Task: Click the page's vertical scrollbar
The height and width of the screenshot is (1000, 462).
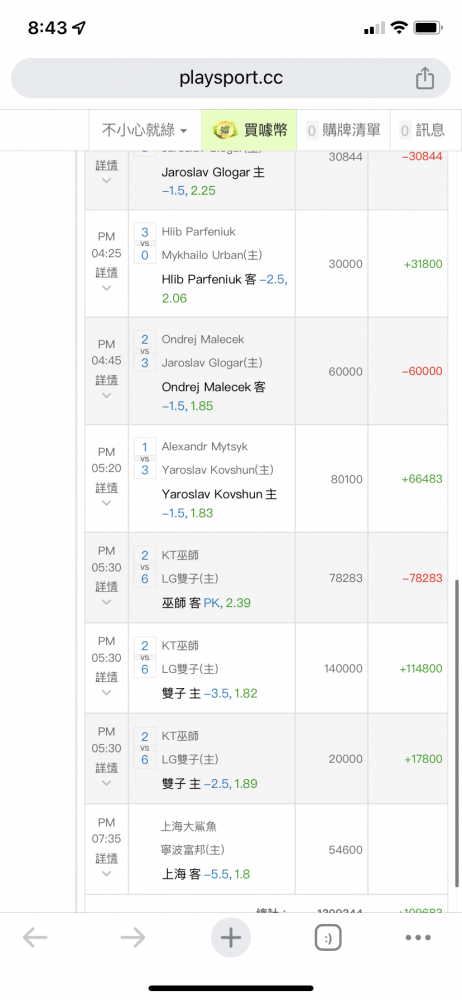Action: pyautogui.click(x=457, y=733)
